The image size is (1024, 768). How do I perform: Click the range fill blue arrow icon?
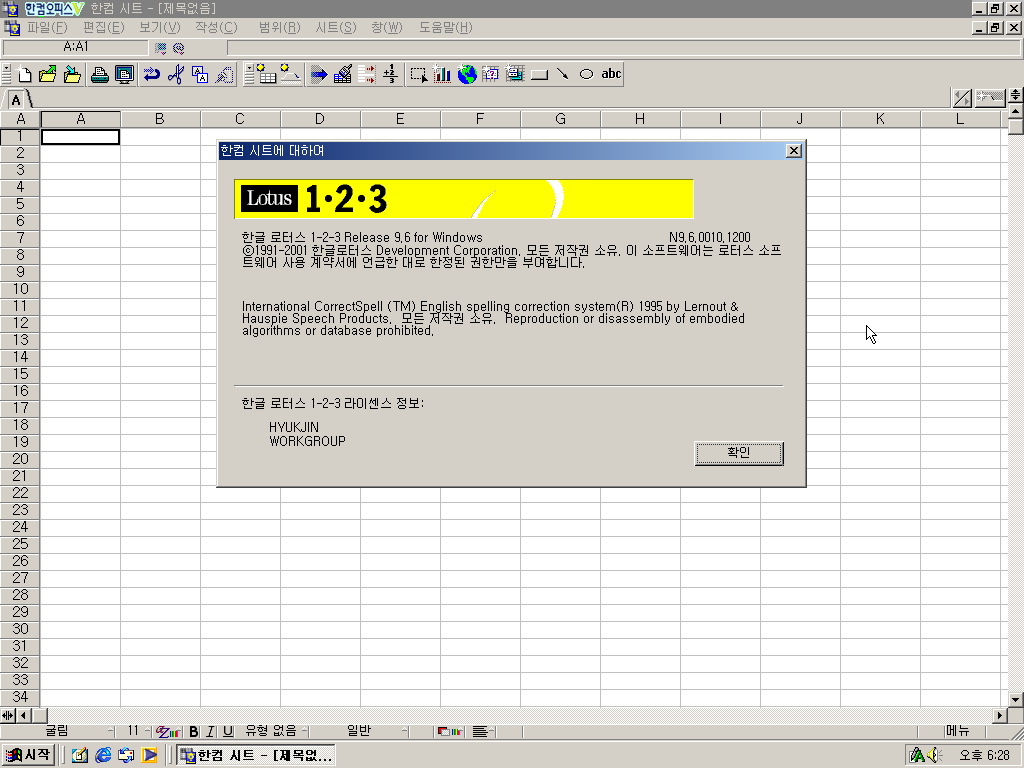point(319,74)
